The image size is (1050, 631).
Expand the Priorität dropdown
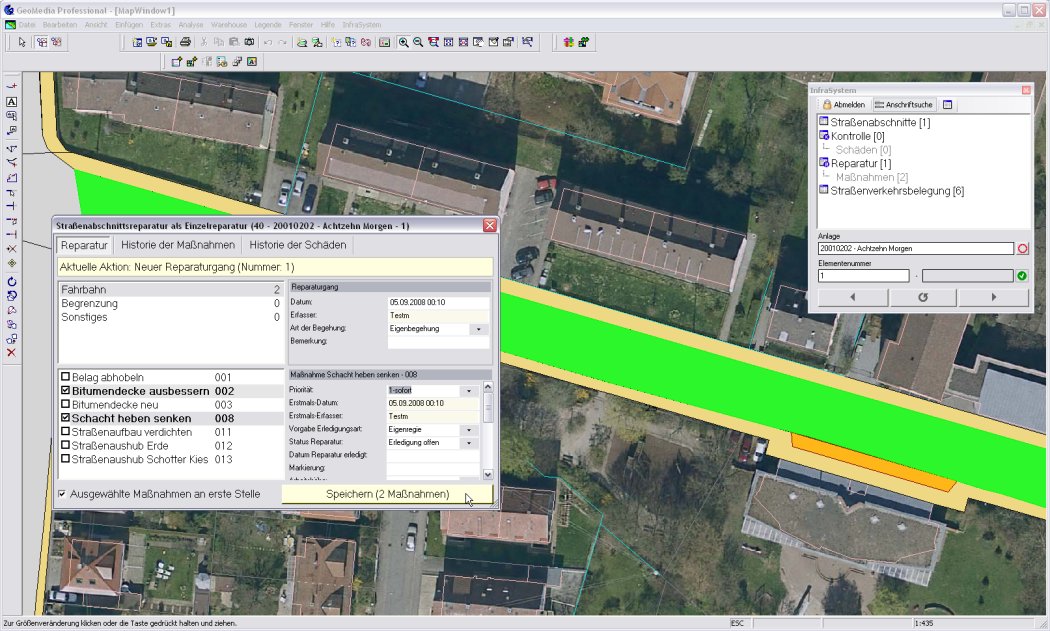467,391
